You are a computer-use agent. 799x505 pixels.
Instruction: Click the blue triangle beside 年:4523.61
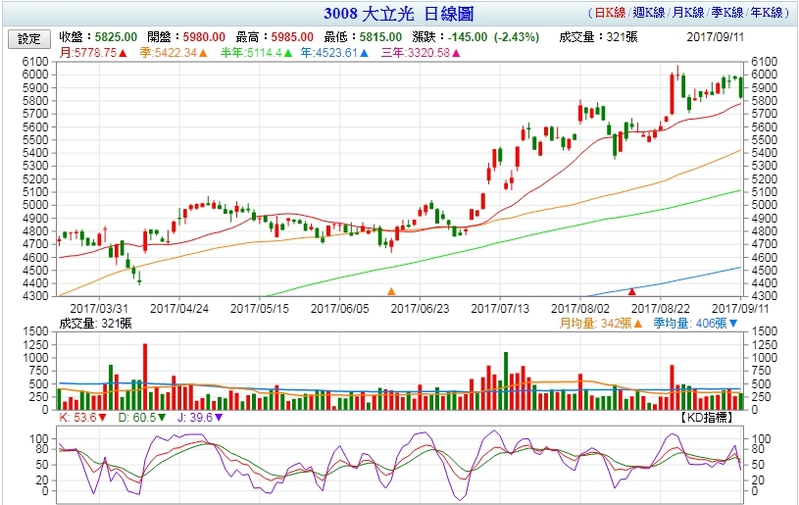pyautogui.click(x=364, y=53)
